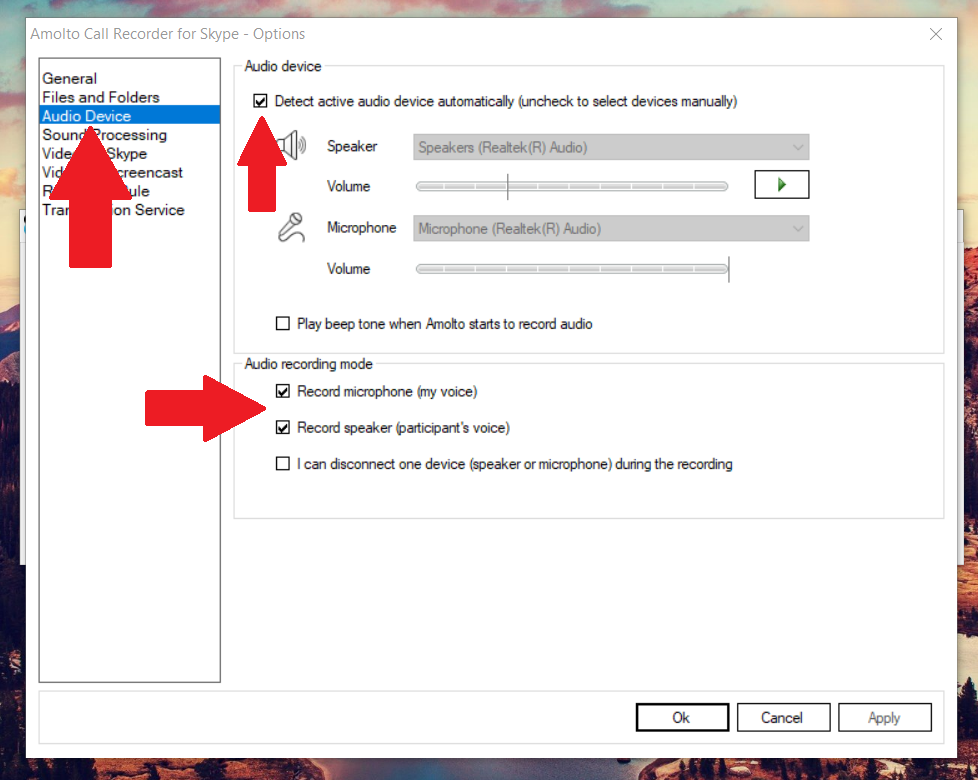Open the Speaker device dropdown

pos(611,147)
